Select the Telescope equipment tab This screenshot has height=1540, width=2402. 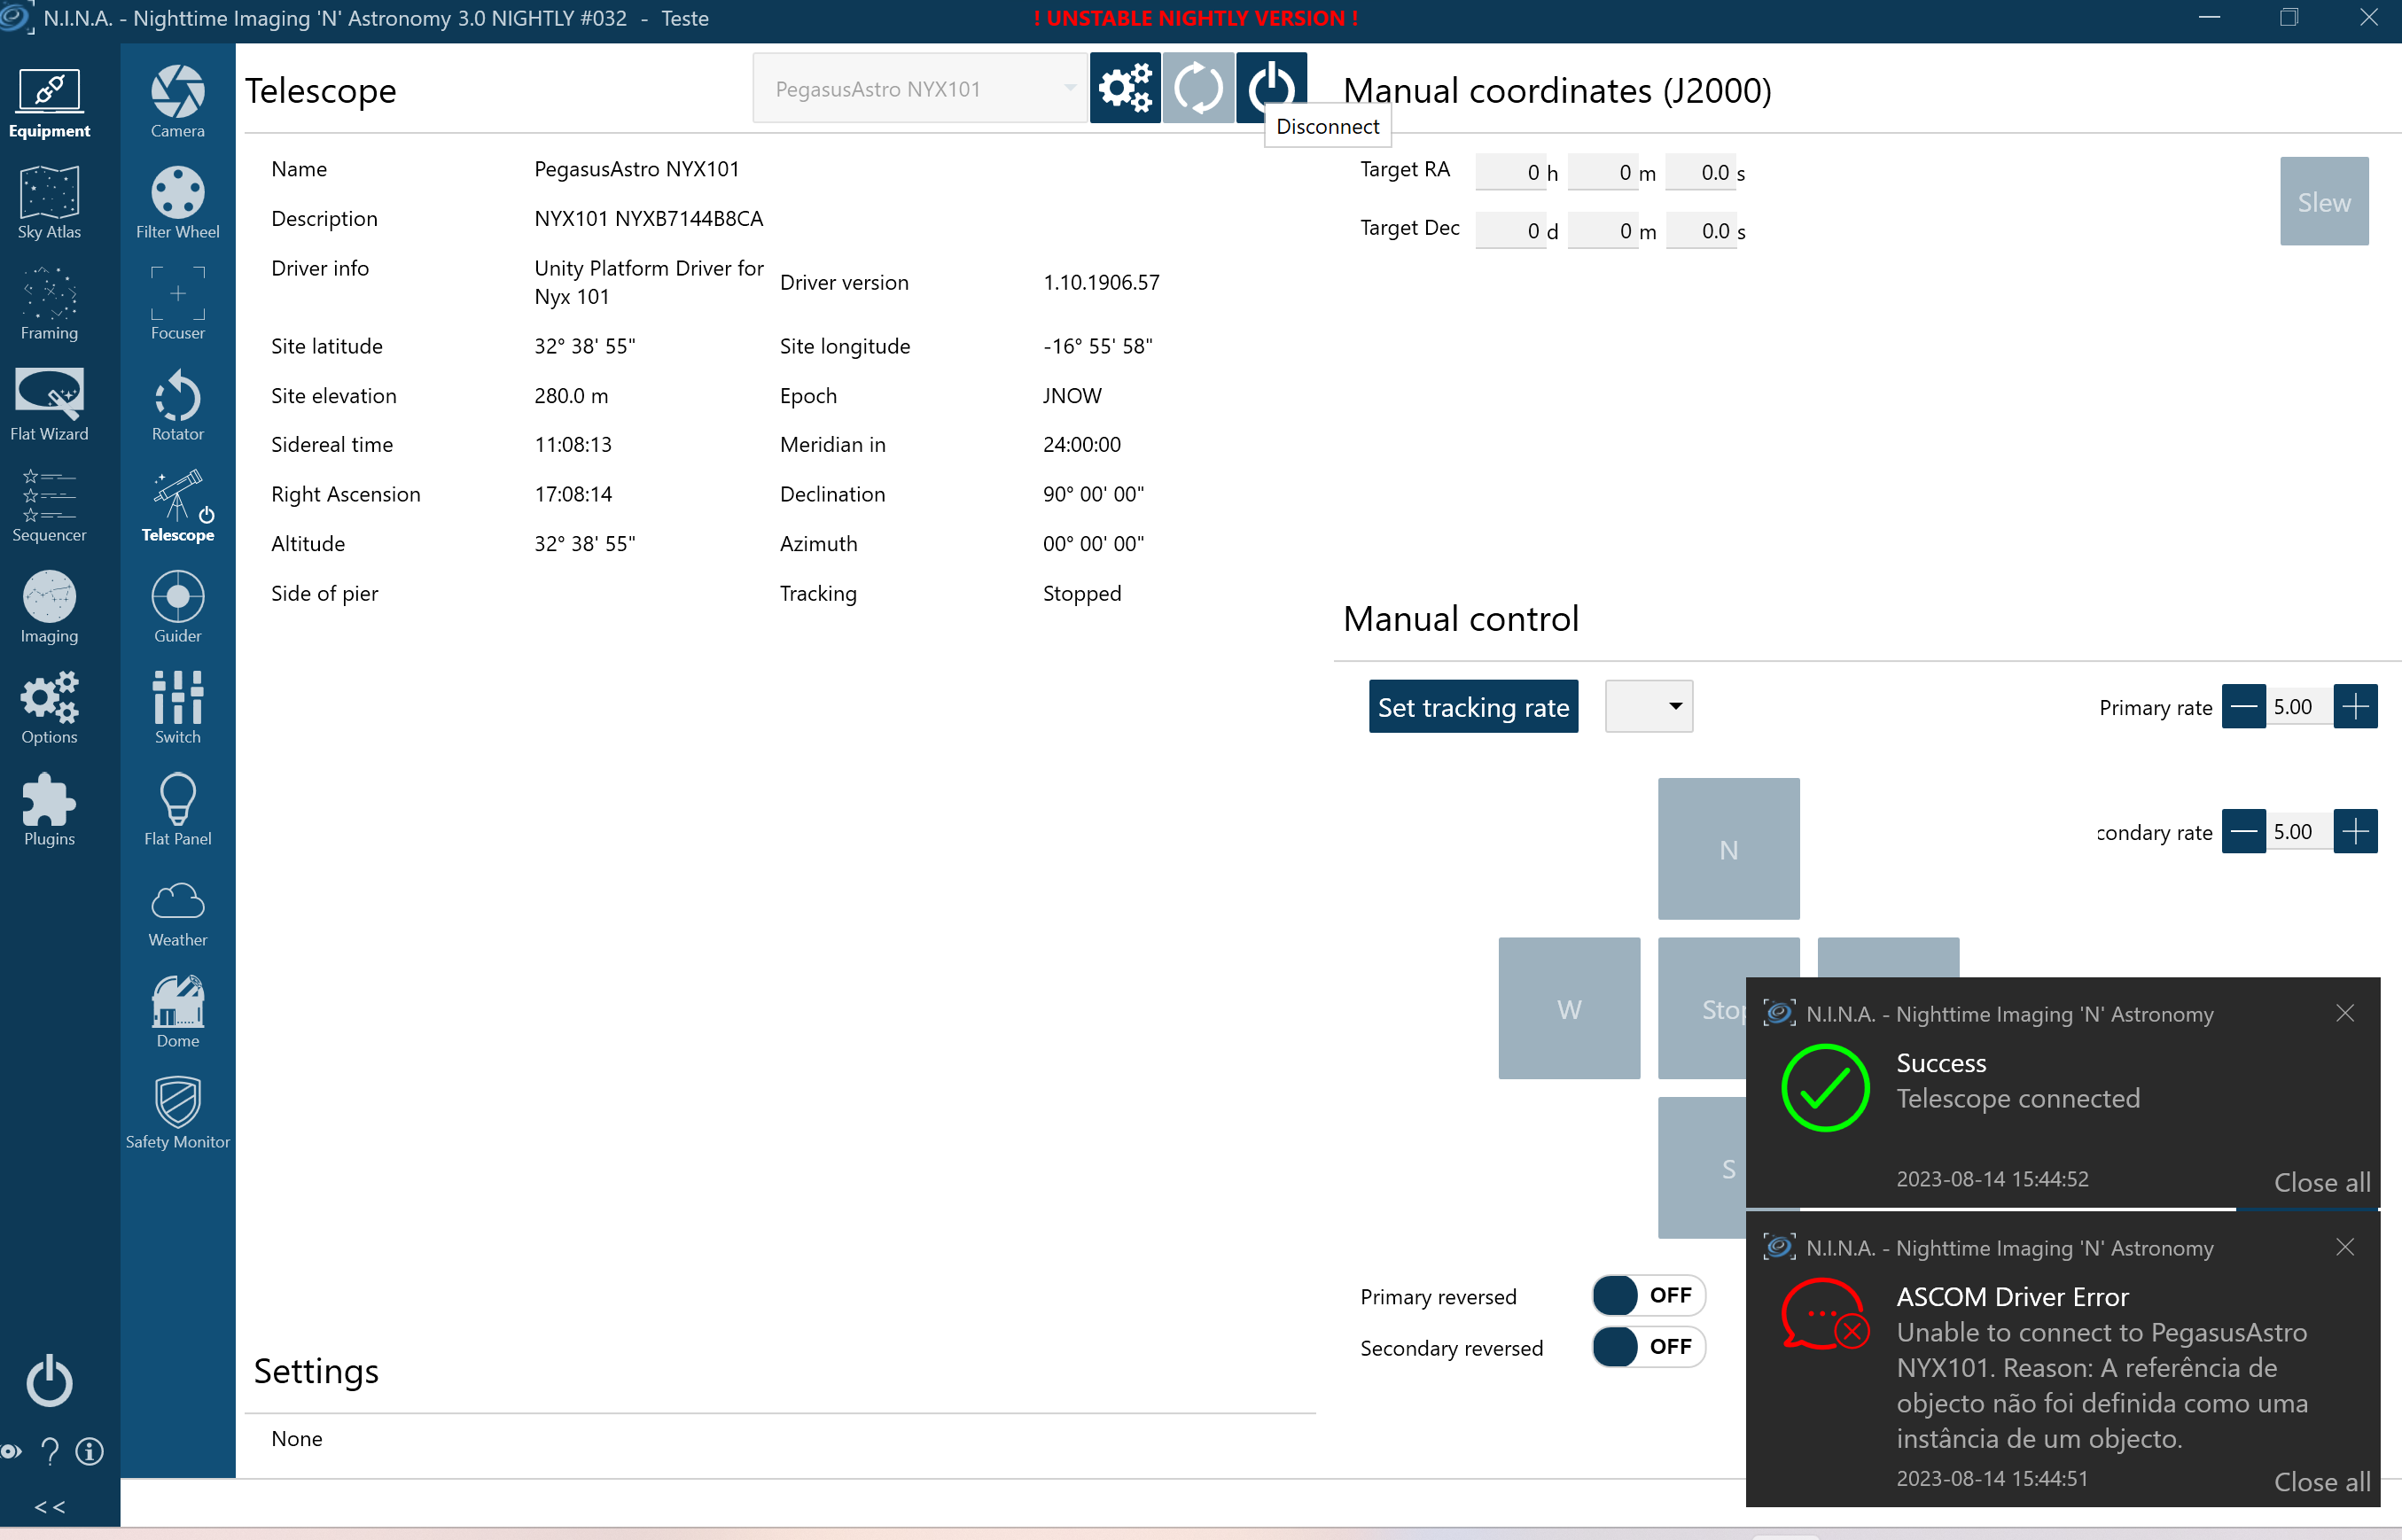coord(178,507)
